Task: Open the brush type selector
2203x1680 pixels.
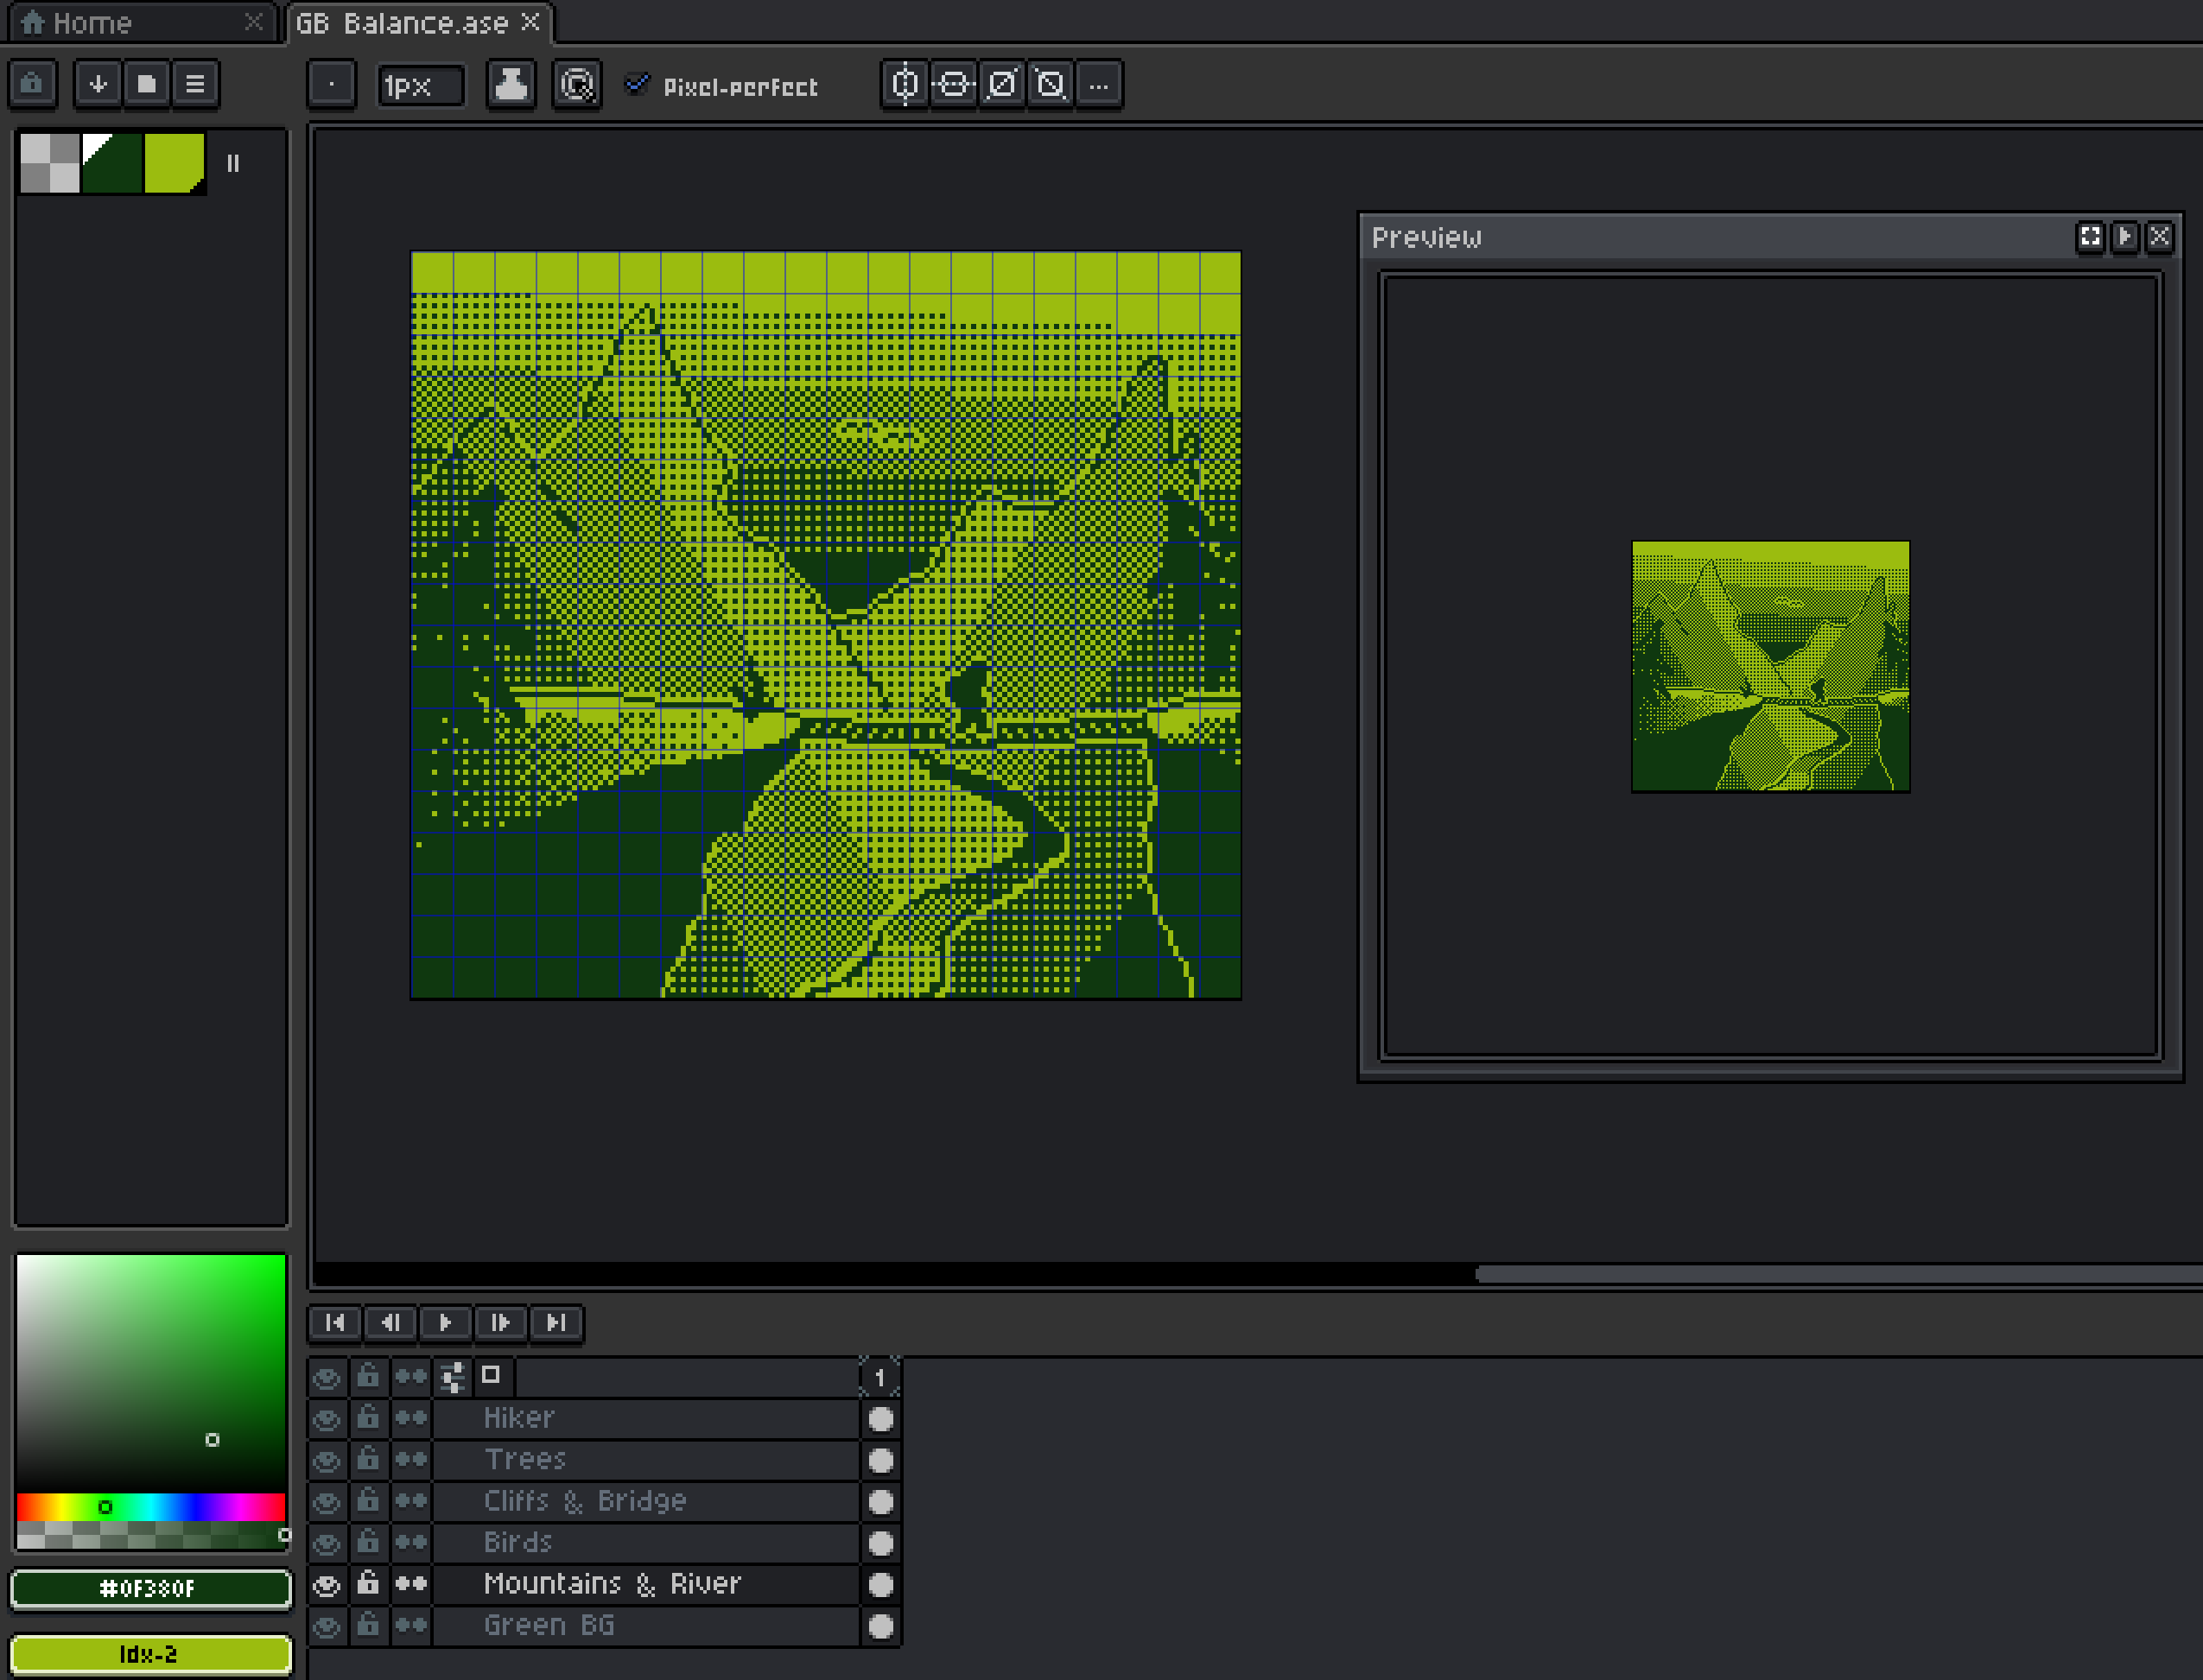Action: pos(331,85)
